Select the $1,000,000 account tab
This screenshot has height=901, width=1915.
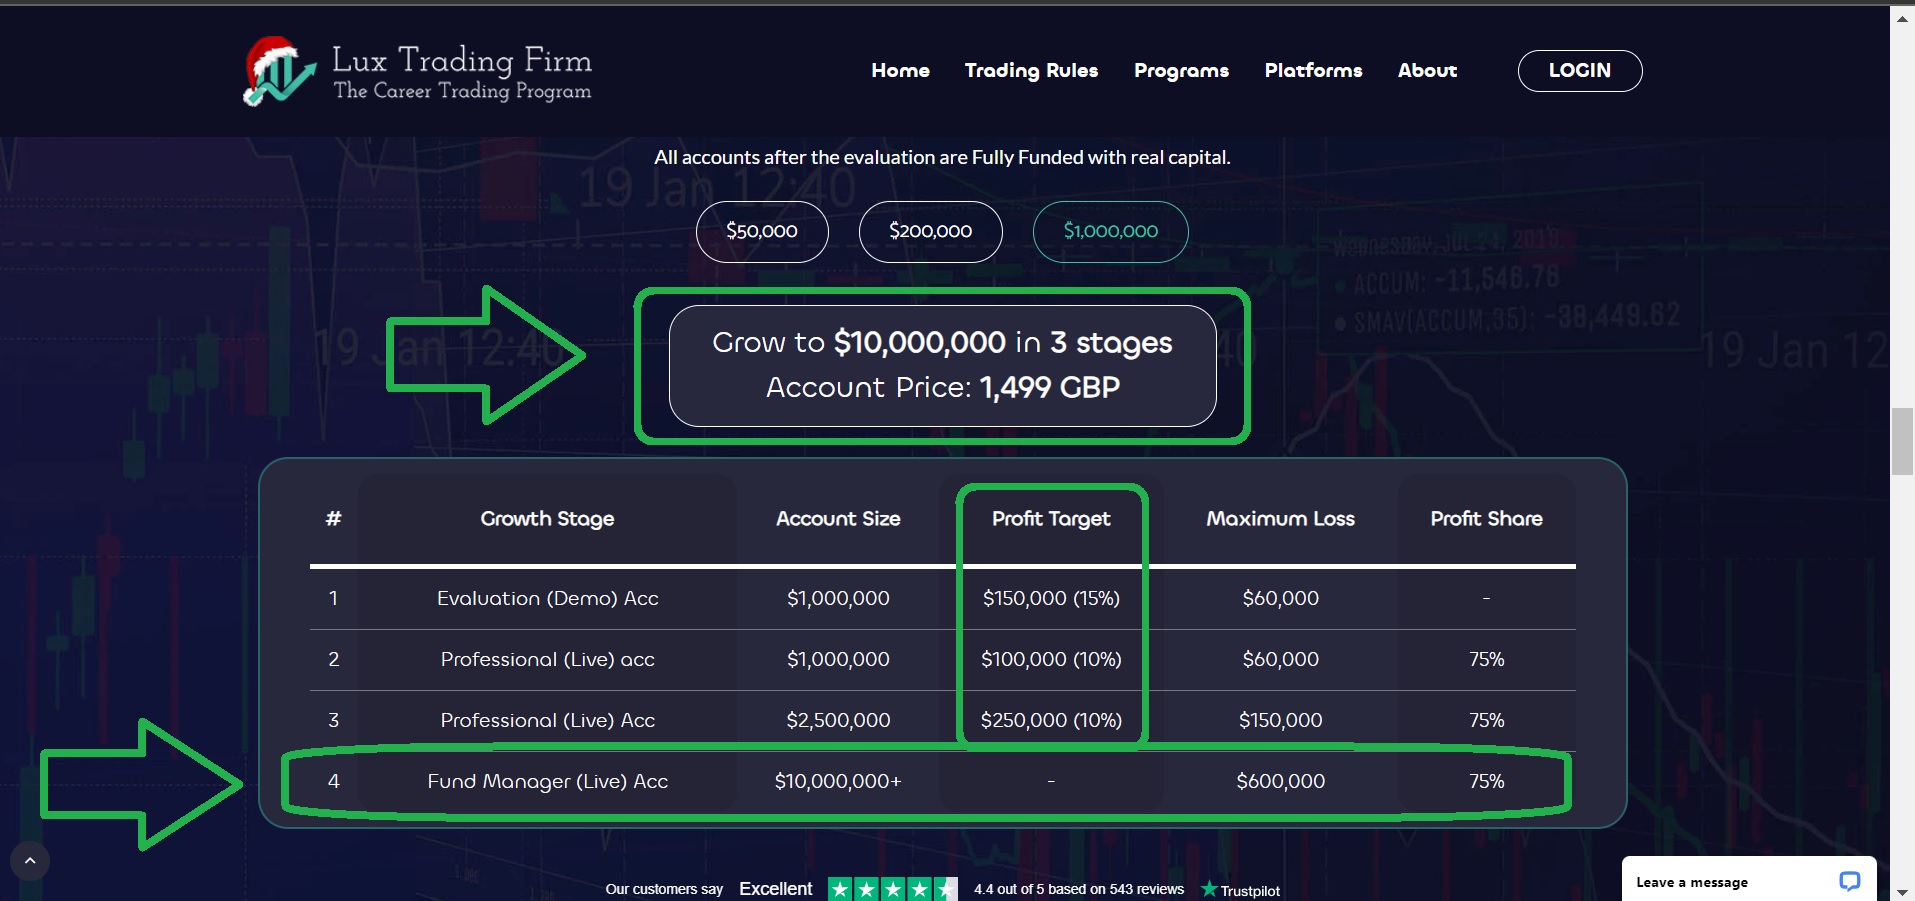pyautogui.click(x=1111, y=231)
